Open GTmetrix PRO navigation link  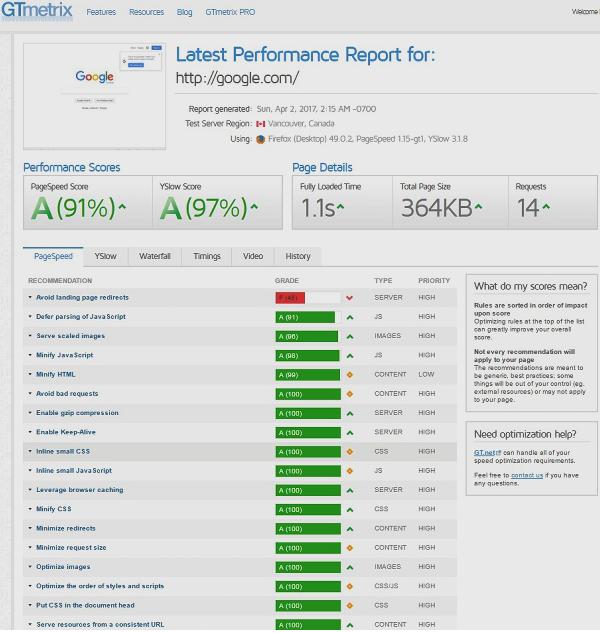coord(230,12)
